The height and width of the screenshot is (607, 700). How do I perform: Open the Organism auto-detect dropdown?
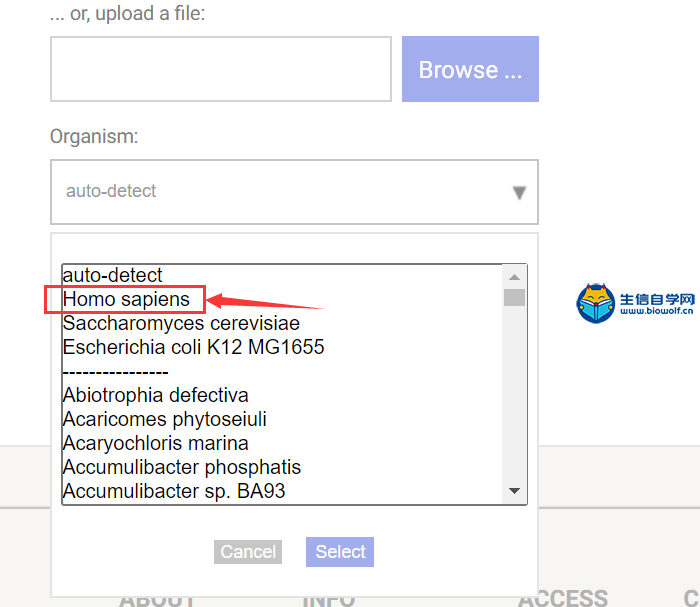coord(294,192)
